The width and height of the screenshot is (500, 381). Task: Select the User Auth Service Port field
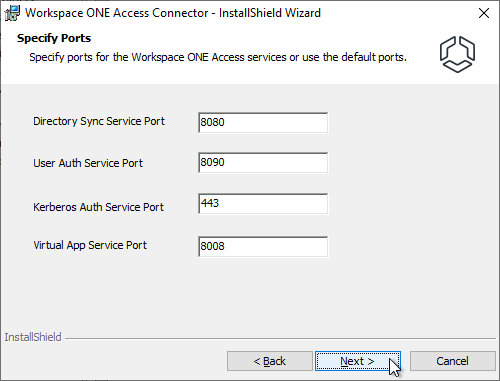[x=263, y=163]
